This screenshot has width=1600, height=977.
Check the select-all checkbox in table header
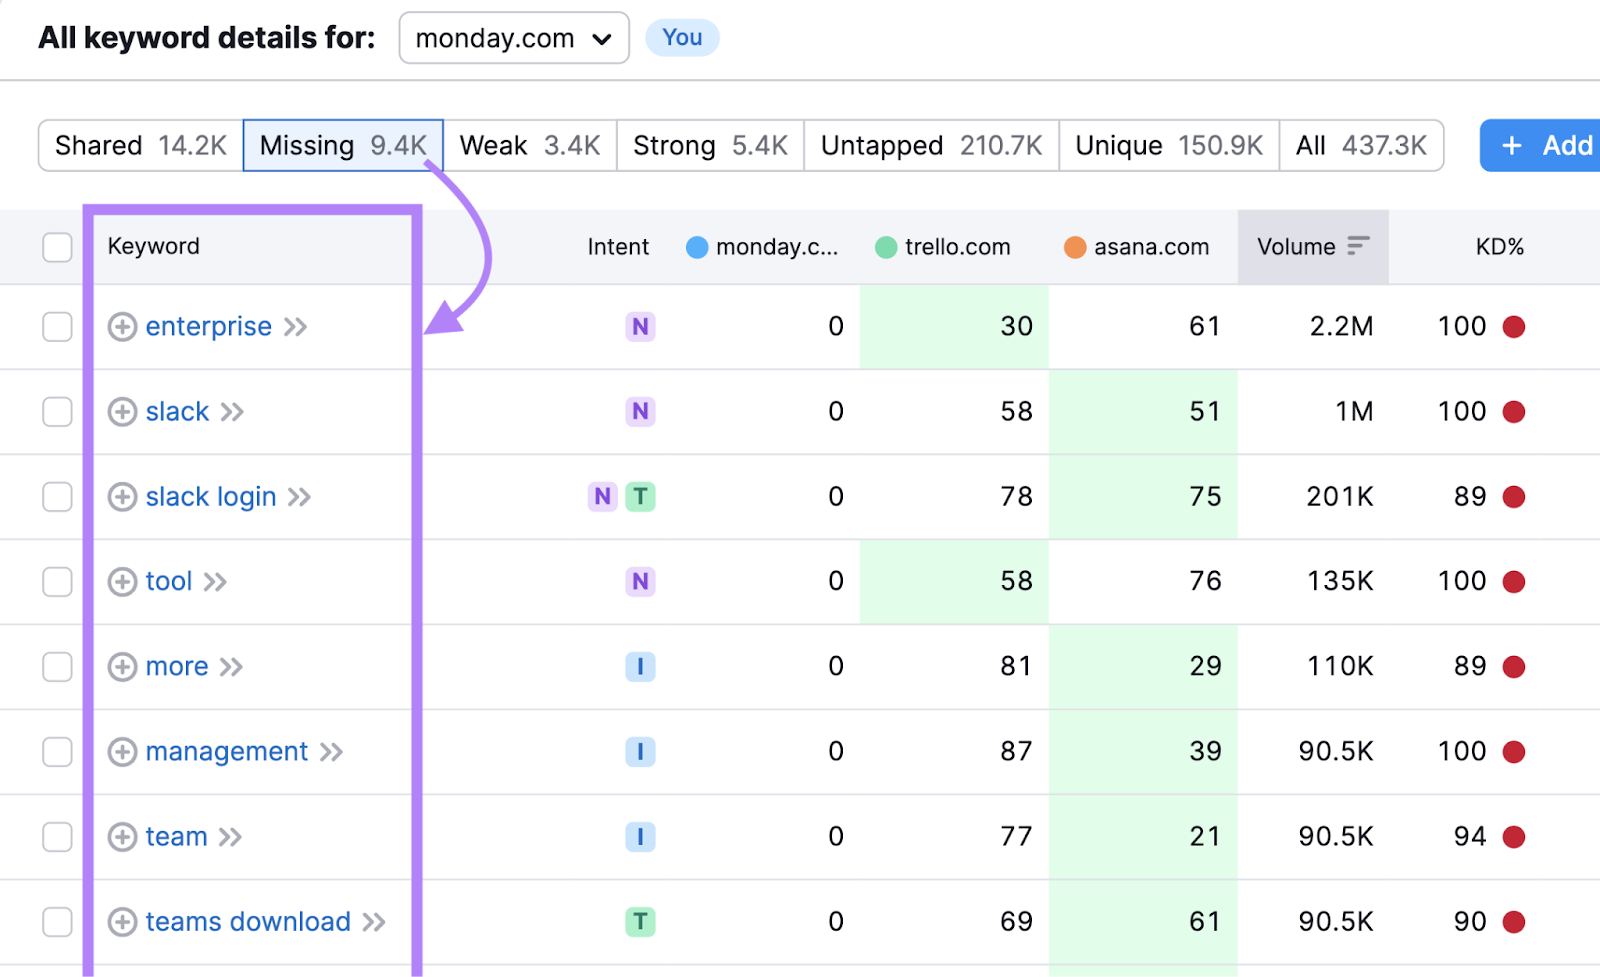pos(57,246)
